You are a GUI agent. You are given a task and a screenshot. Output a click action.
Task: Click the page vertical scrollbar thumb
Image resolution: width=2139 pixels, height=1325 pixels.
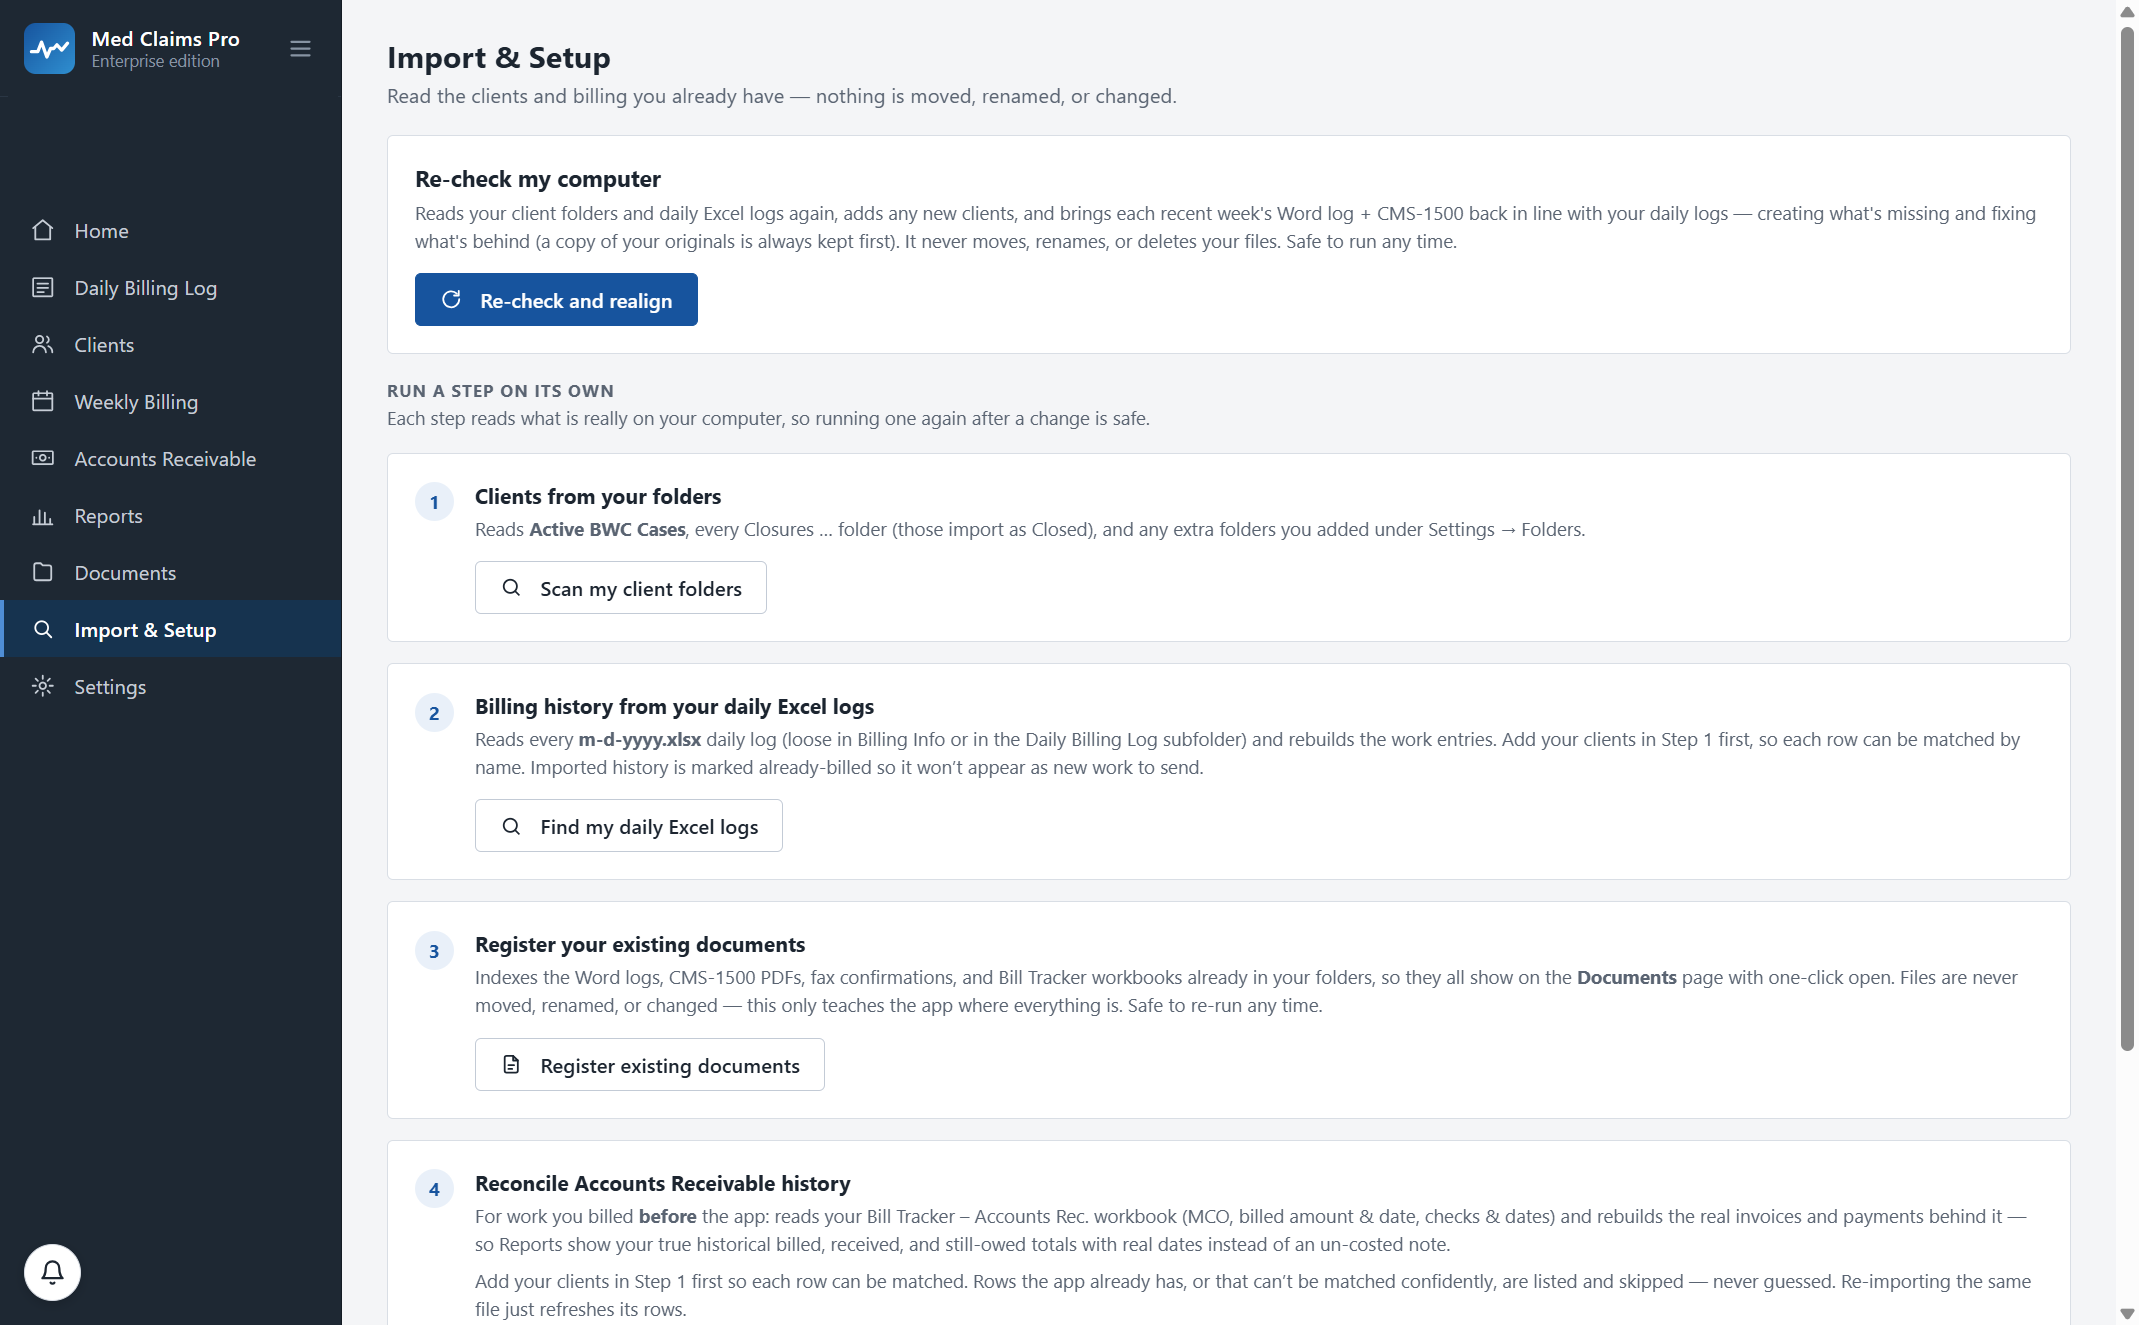[2127, 537]
